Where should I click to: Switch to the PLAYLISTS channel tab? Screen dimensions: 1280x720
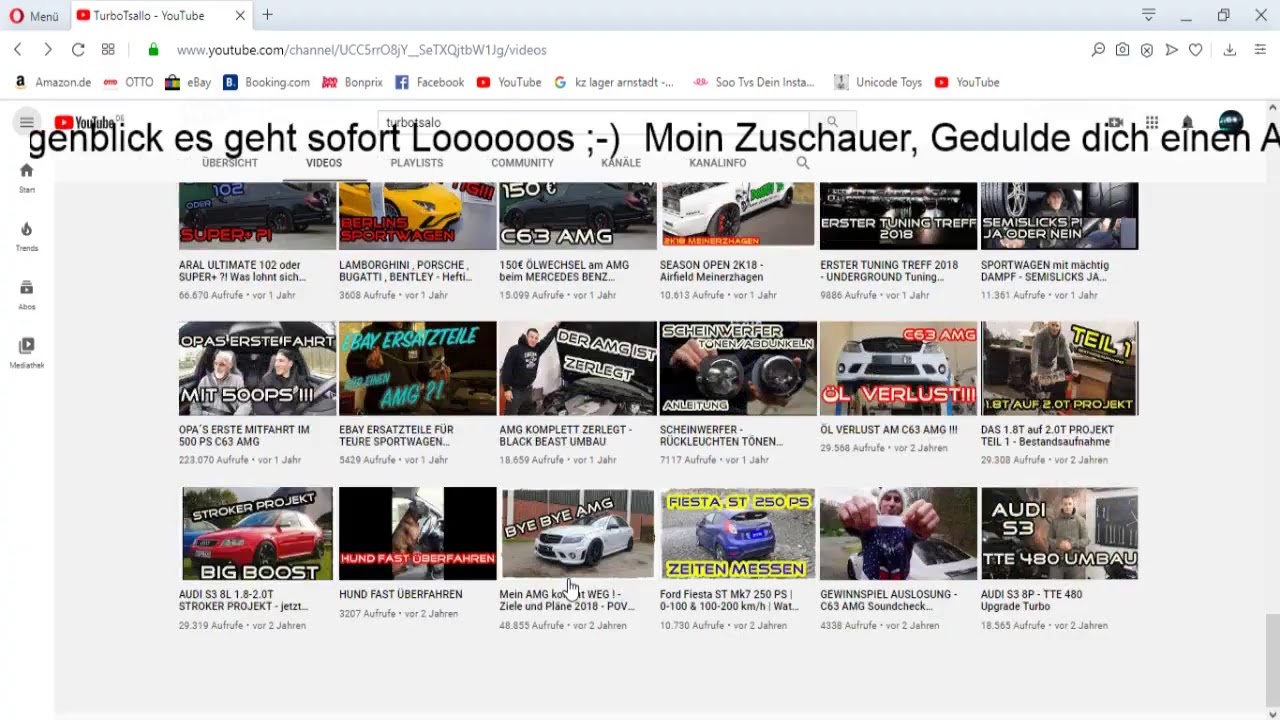point(417,162)
